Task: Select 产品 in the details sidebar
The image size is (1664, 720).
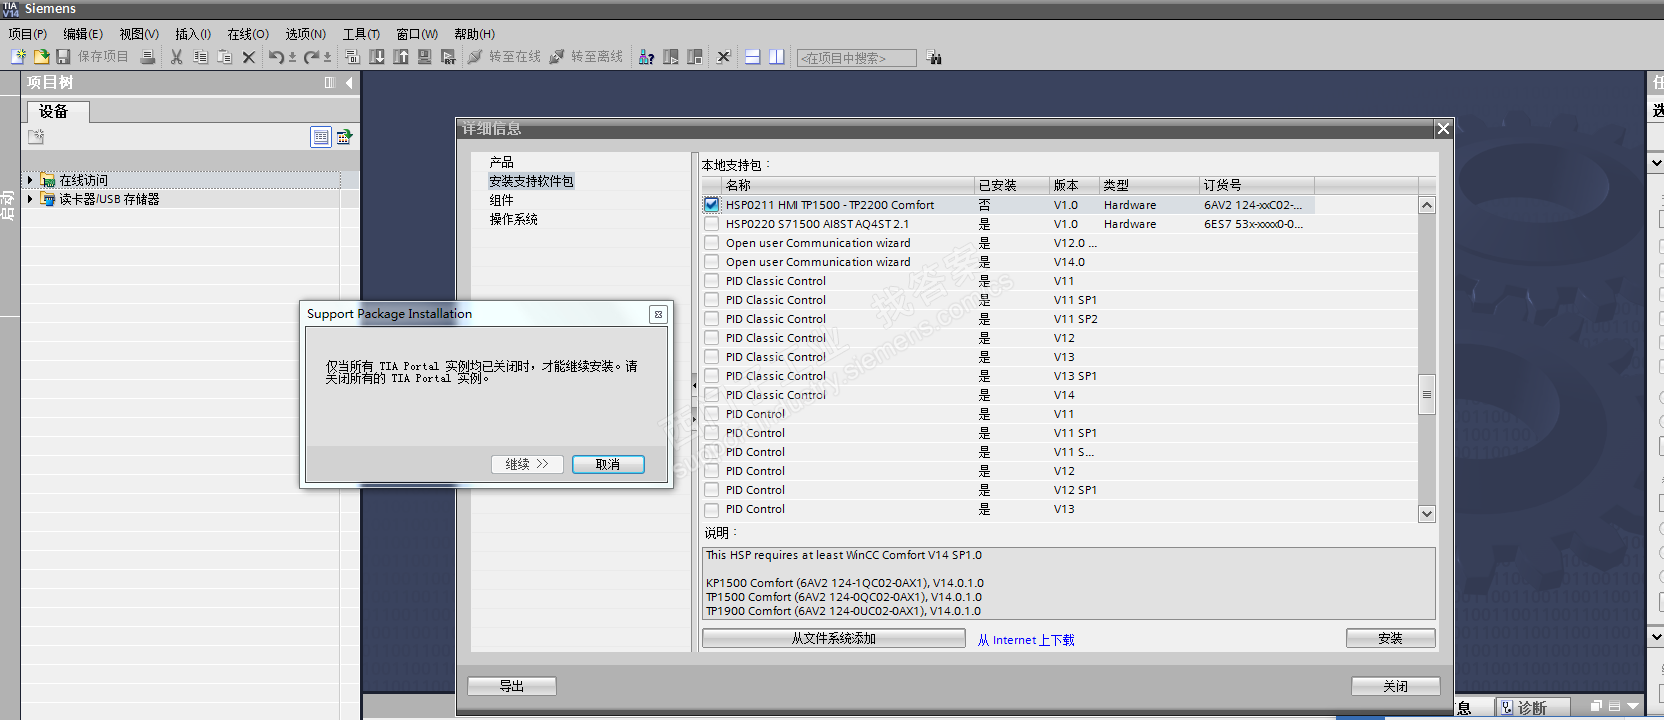Action: point(502,162)
